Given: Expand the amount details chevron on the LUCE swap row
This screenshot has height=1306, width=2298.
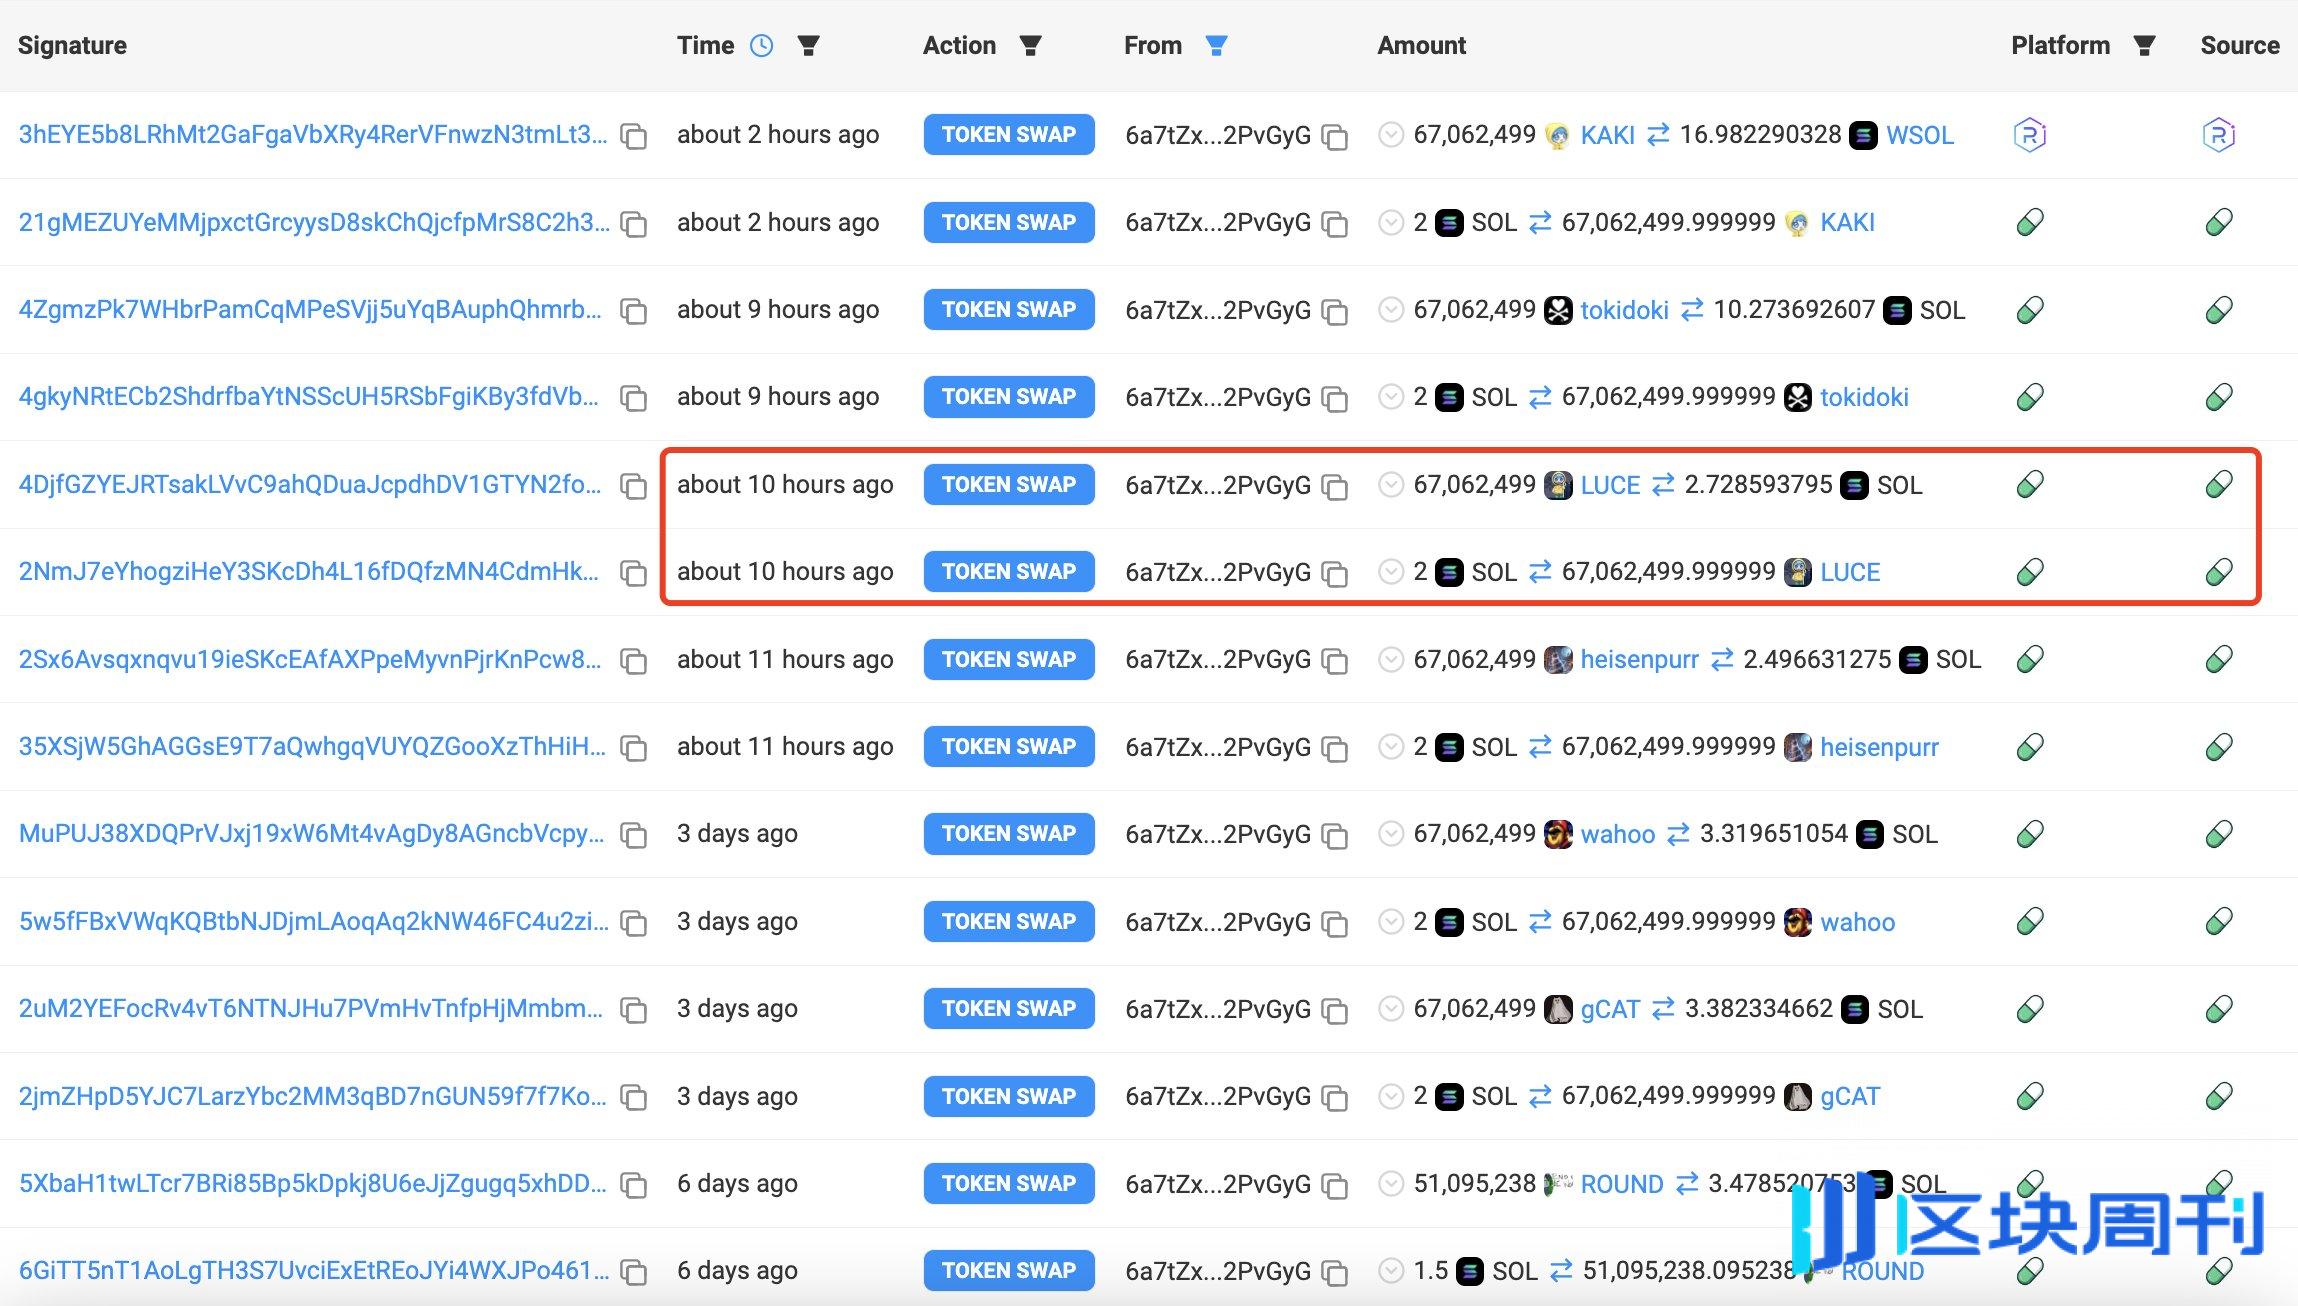Looking at the screenshot, I should [x=1391, y=485].
